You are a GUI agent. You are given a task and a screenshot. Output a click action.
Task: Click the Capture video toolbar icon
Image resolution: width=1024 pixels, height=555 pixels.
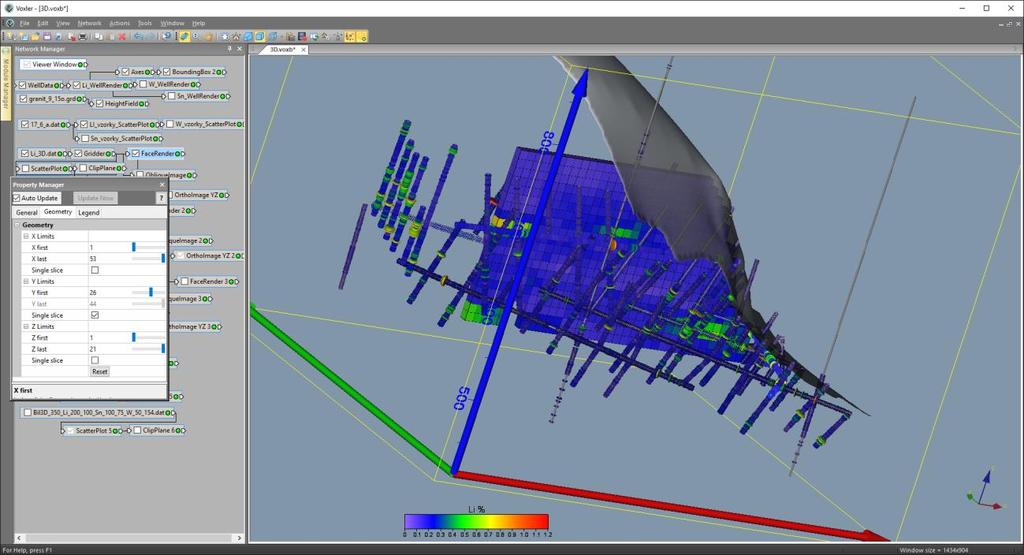pos(302,37)
